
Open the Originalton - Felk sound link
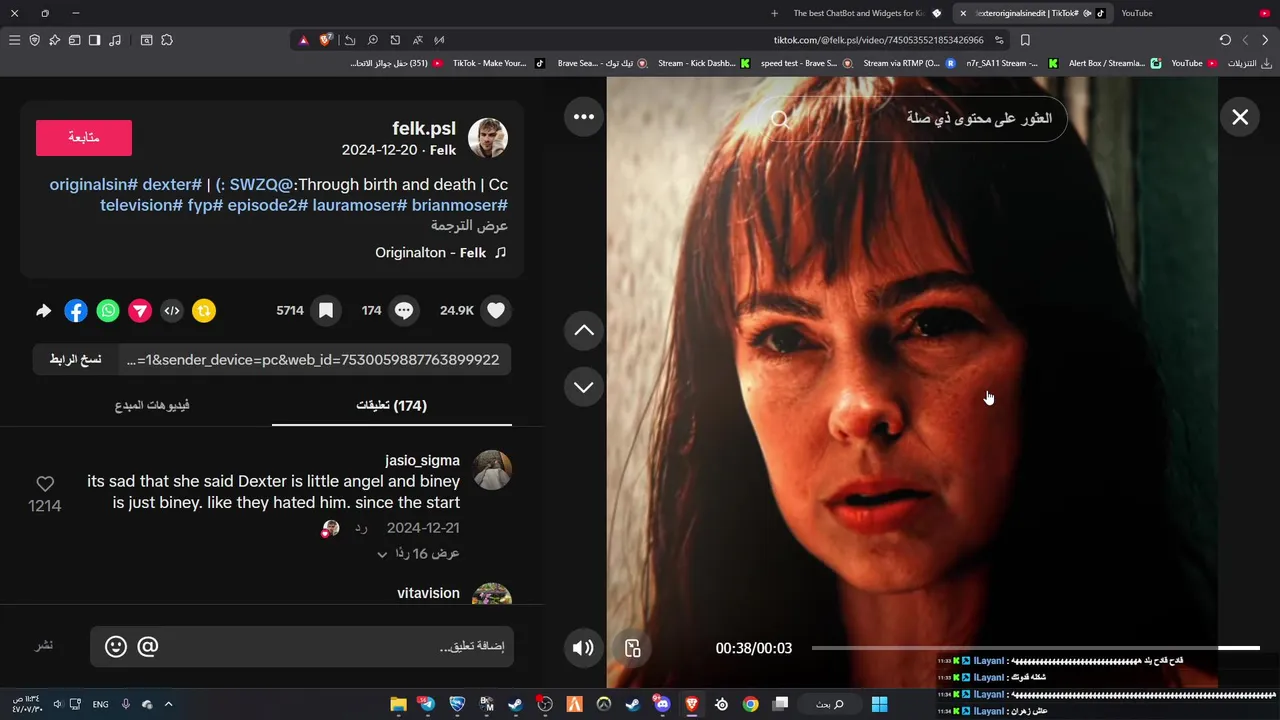click(441, 253)
